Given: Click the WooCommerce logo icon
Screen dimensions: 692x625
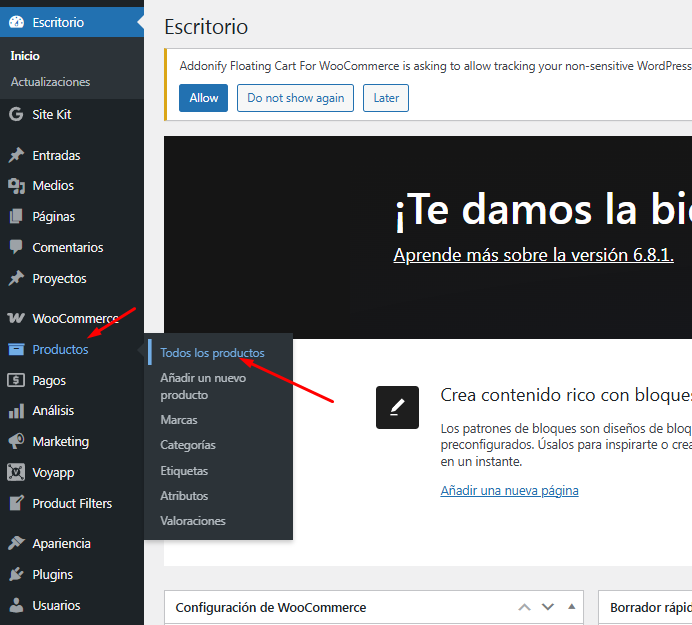Looking at the screenshot, I should (x=16, y=319).
